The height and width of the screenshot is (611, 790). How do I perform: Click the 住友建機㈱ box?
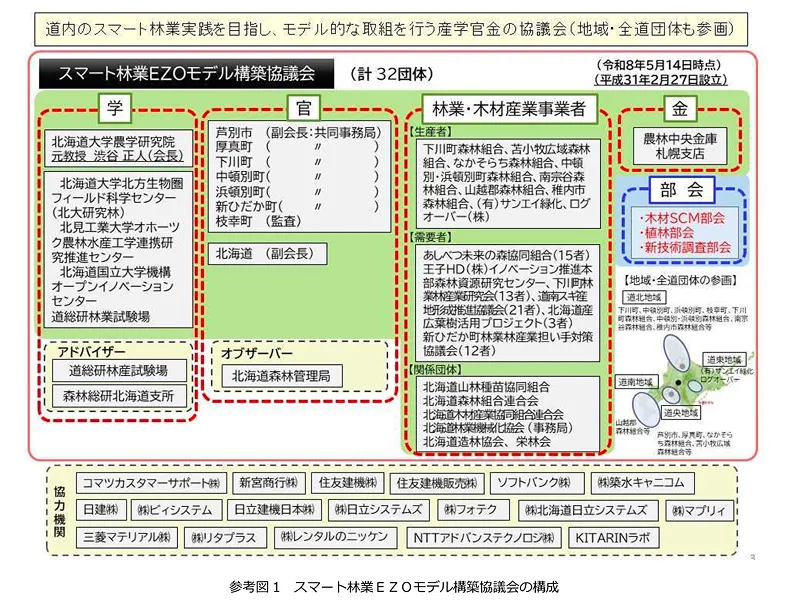[348, 483]
